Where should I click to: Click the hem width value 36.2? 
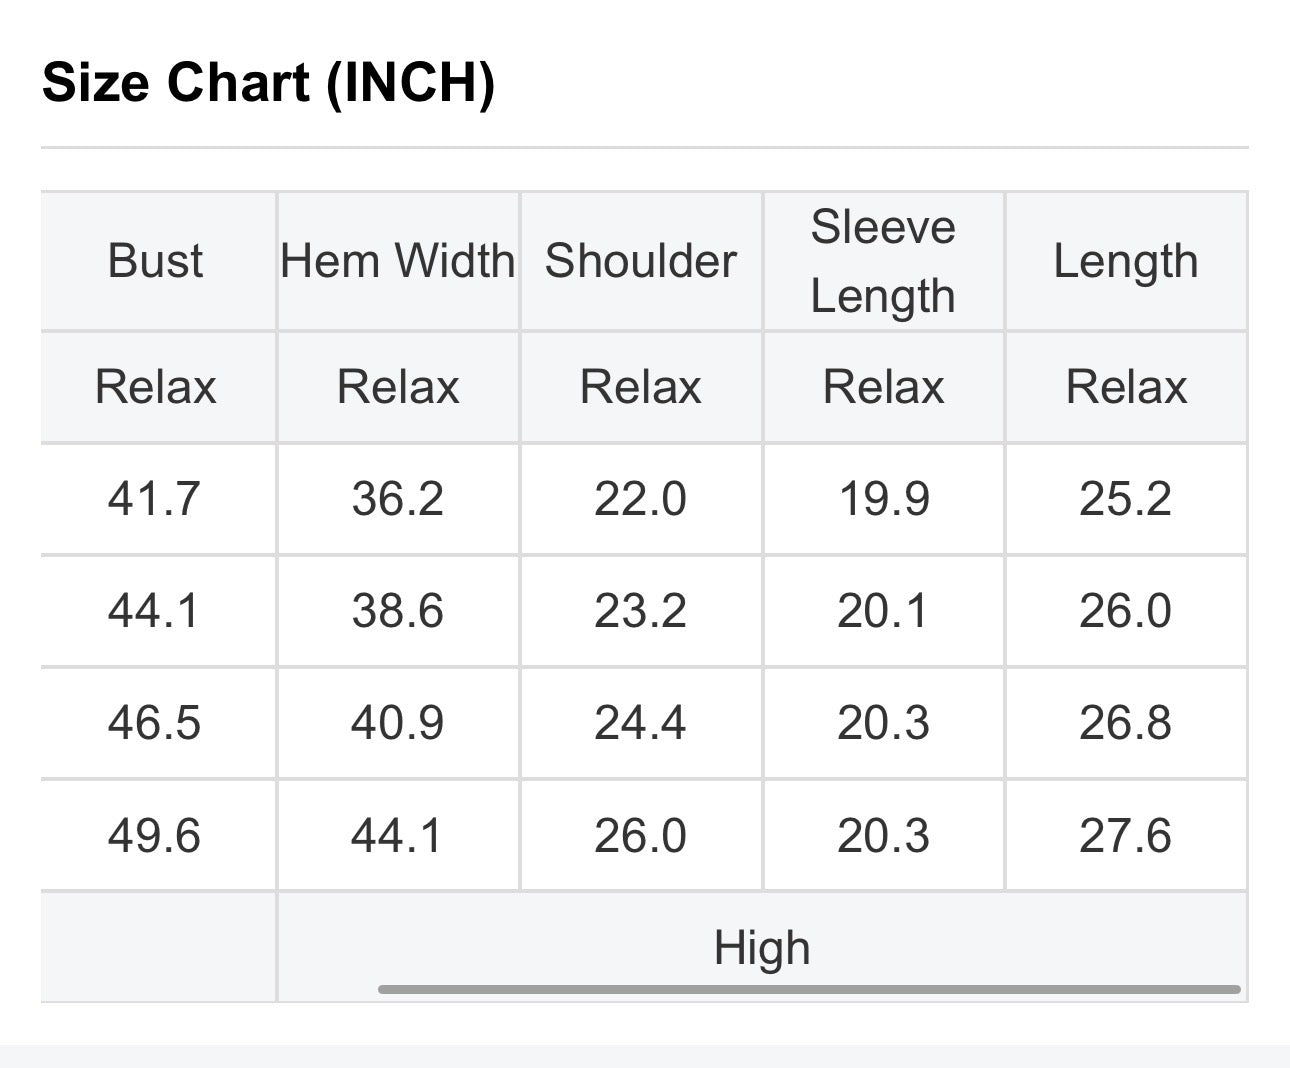tap(398, 499)
